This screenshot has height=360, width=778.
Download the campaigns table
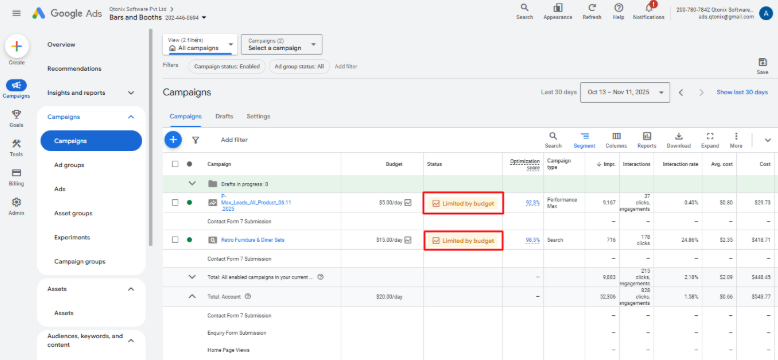coord(679,140)
